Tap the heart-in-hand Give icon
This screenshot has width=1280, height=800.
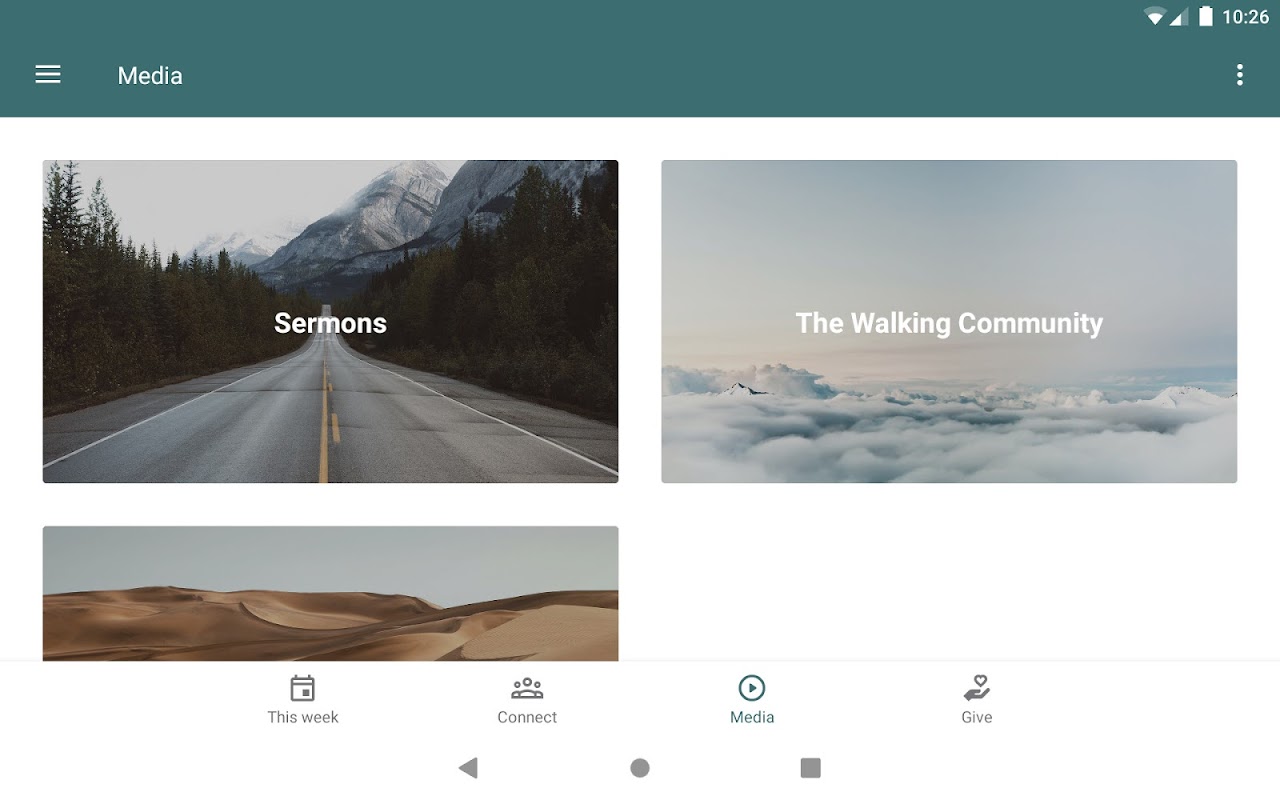pyautogui.click(x=977, y=688)
